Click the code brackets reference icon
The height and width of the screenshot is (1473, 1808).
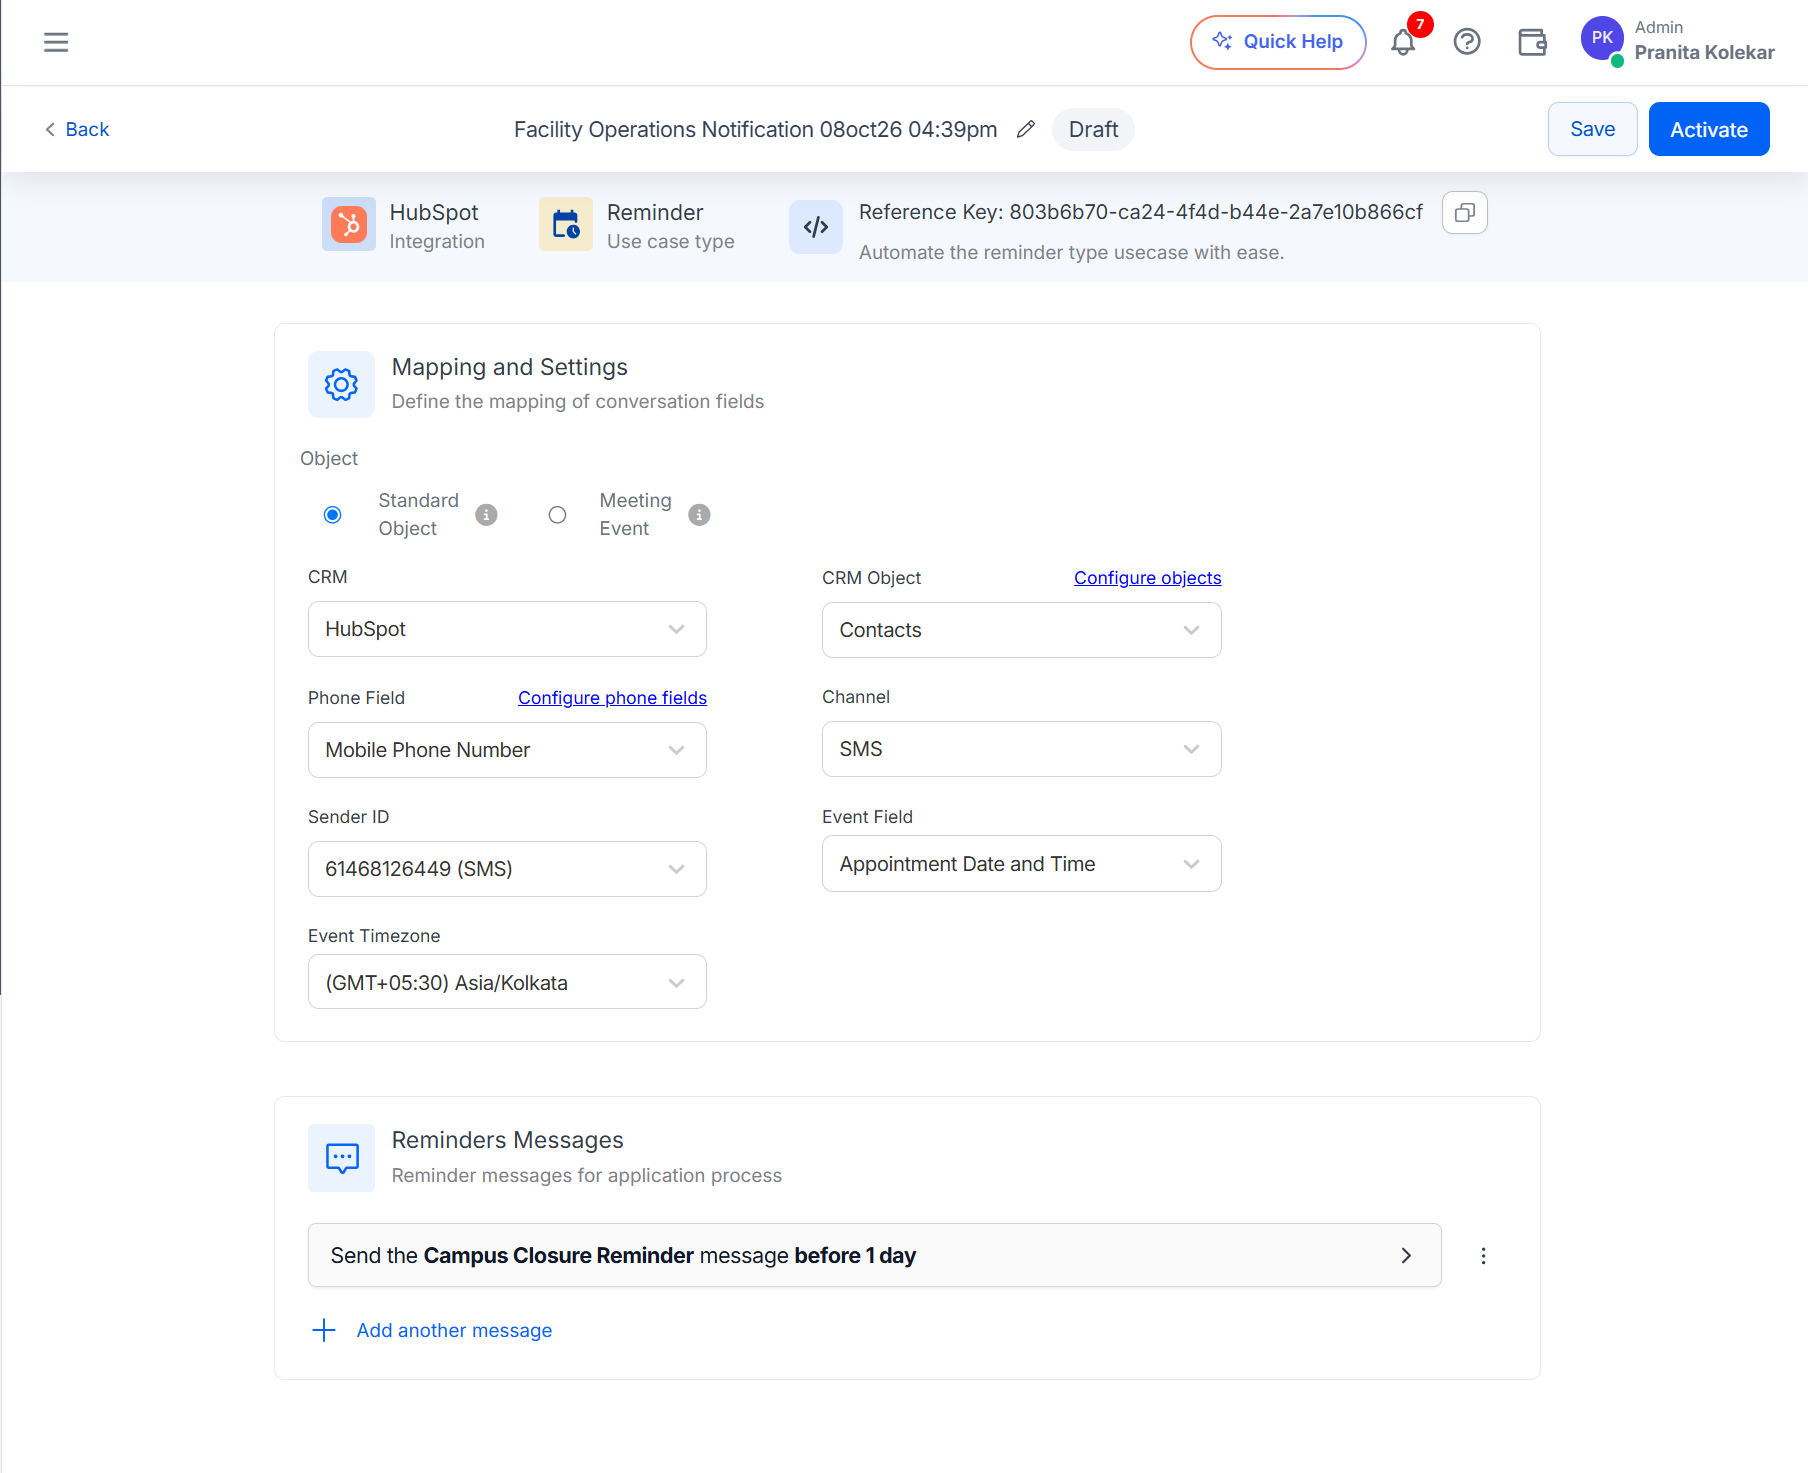[x=816, y=227]
